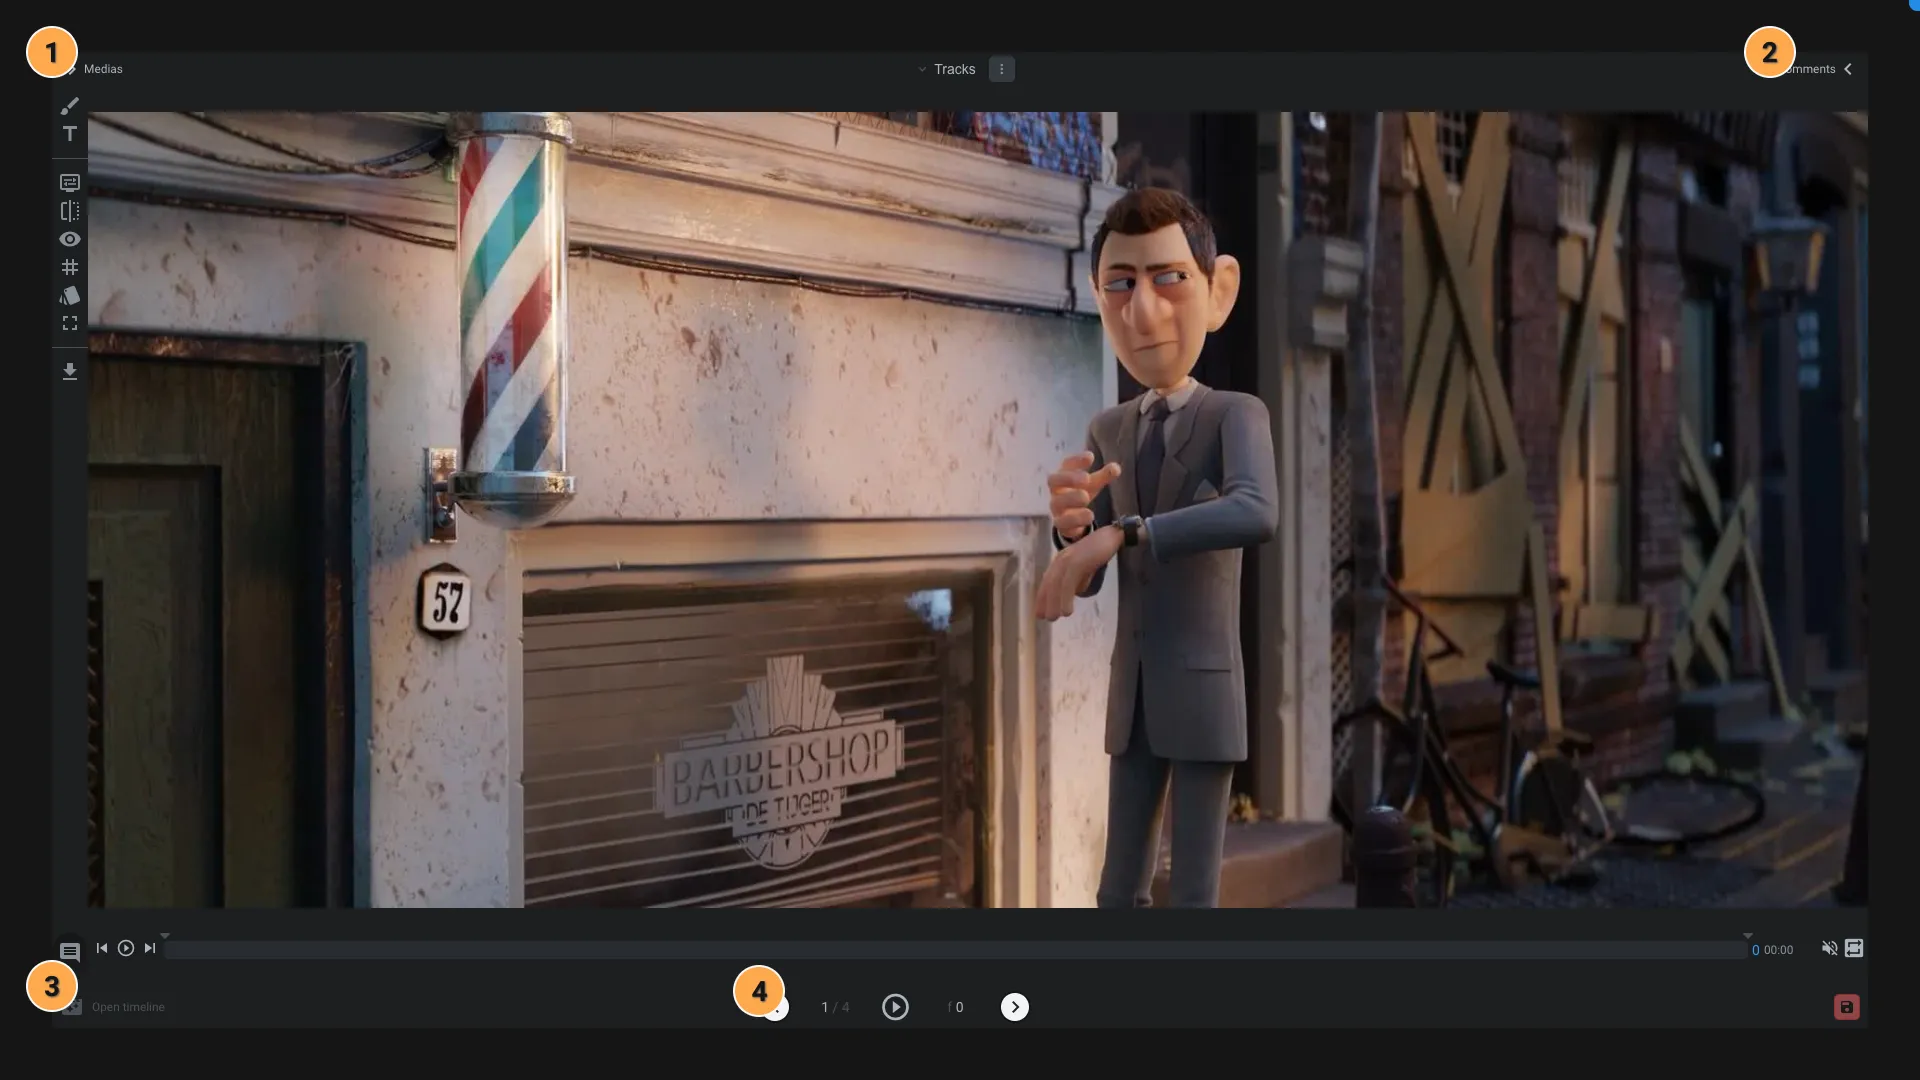Screen dimensions: 1920x1080
Task: Unmute the audio
Action: (1829, 948)
